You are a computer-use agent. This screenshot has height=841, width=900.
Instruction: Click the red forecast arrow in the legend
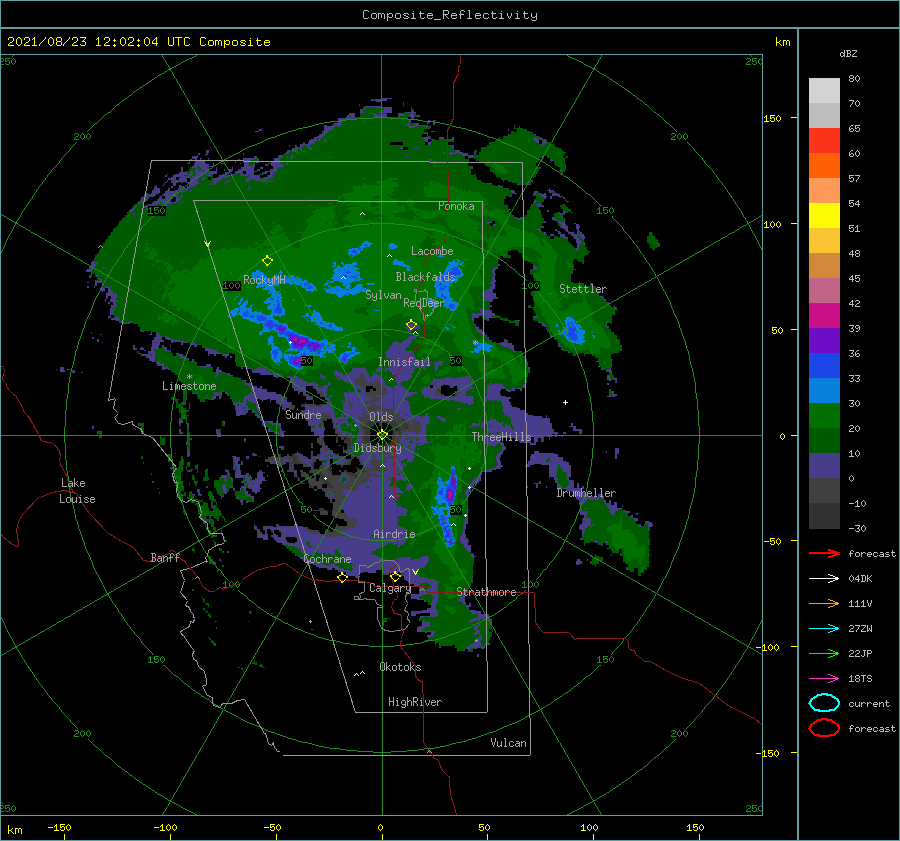[824, 553]
